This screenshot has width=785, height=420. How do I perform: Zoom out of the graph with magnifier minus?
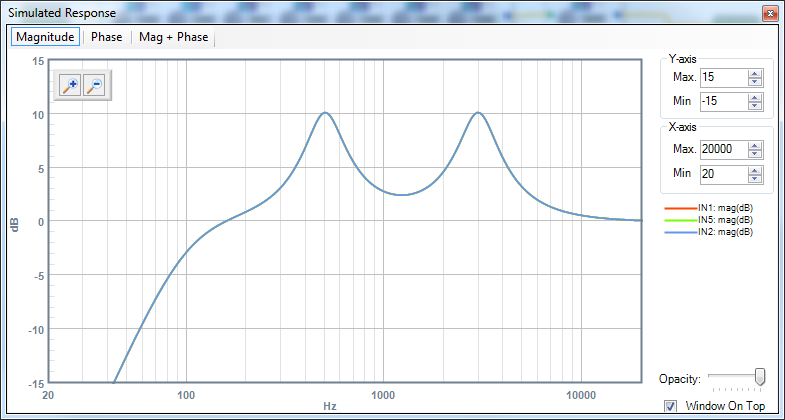click(x=94, y=86)
